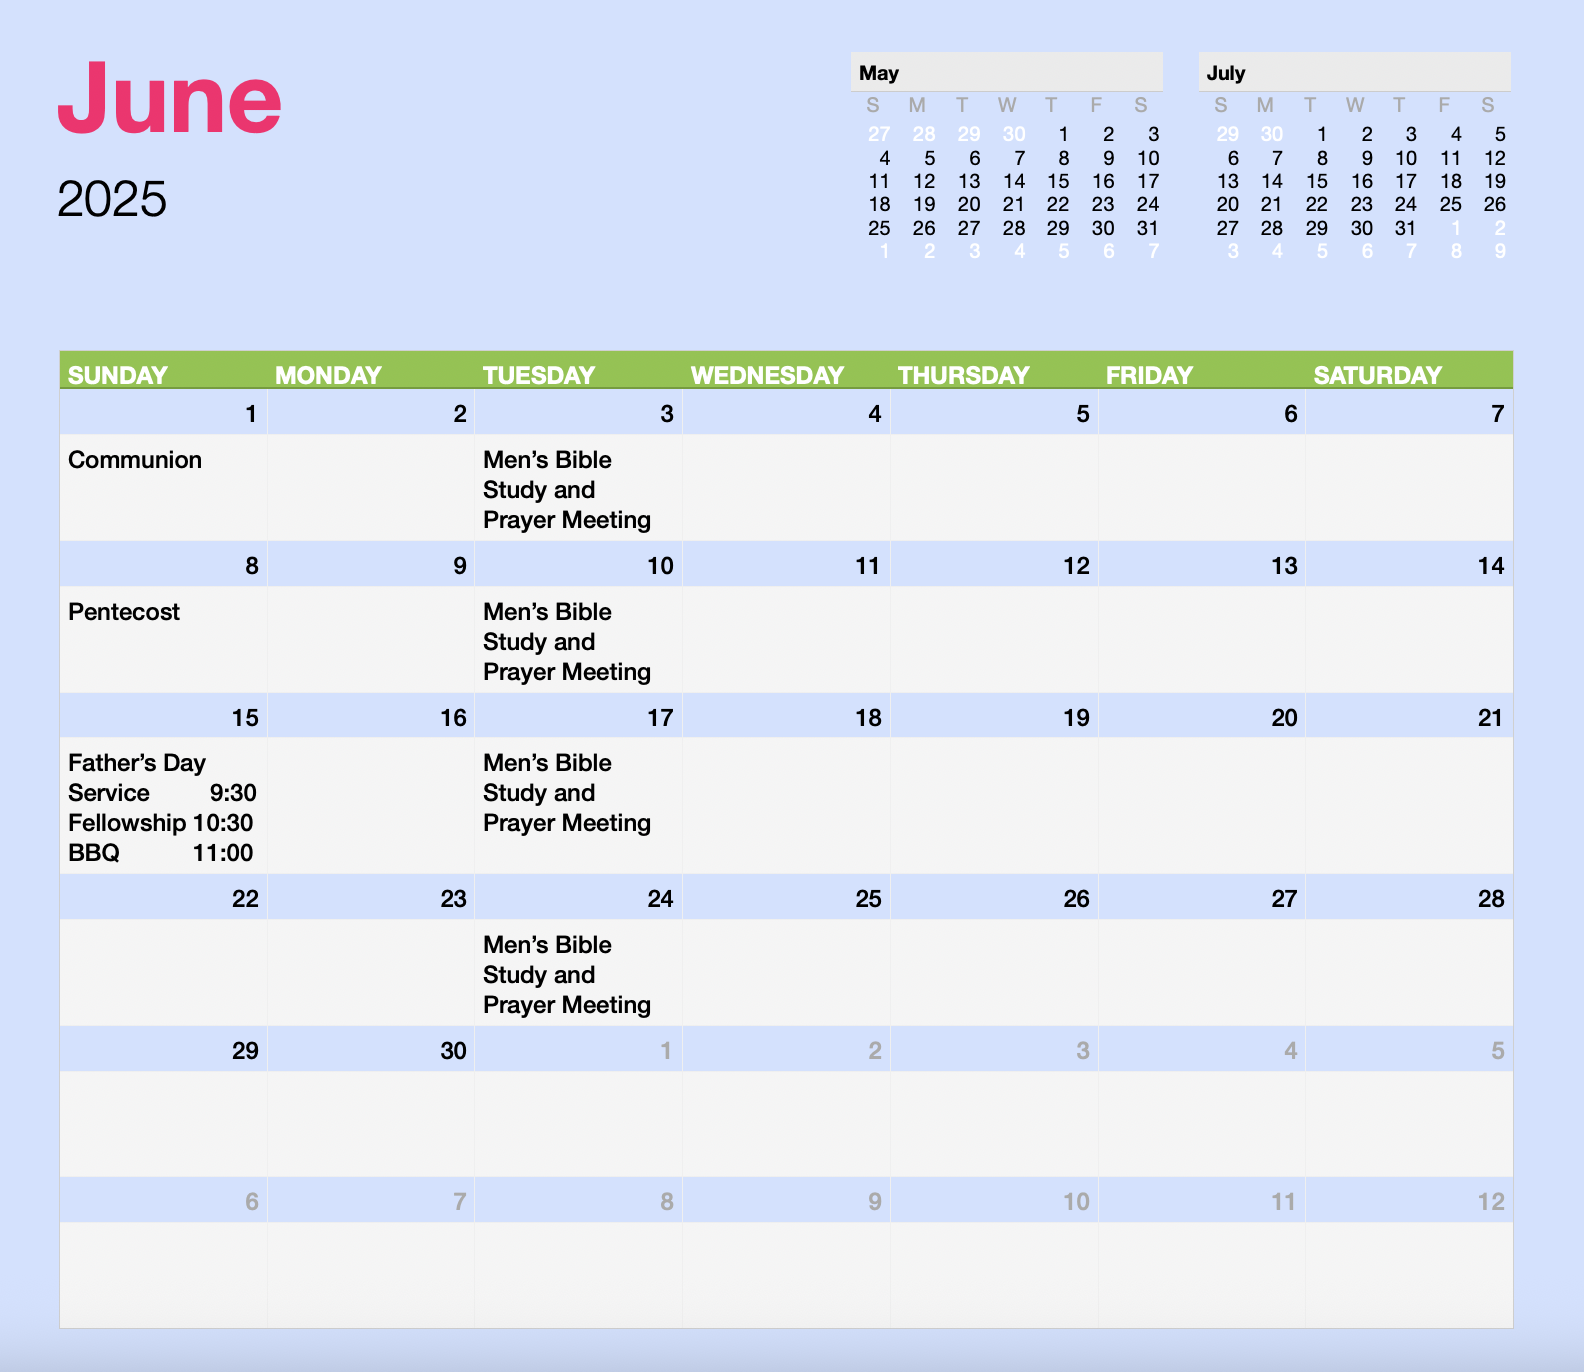Click date number 4 in first Wednesday cell
The height and width of the screenshot is (1372, 1584).
(874, 414)
